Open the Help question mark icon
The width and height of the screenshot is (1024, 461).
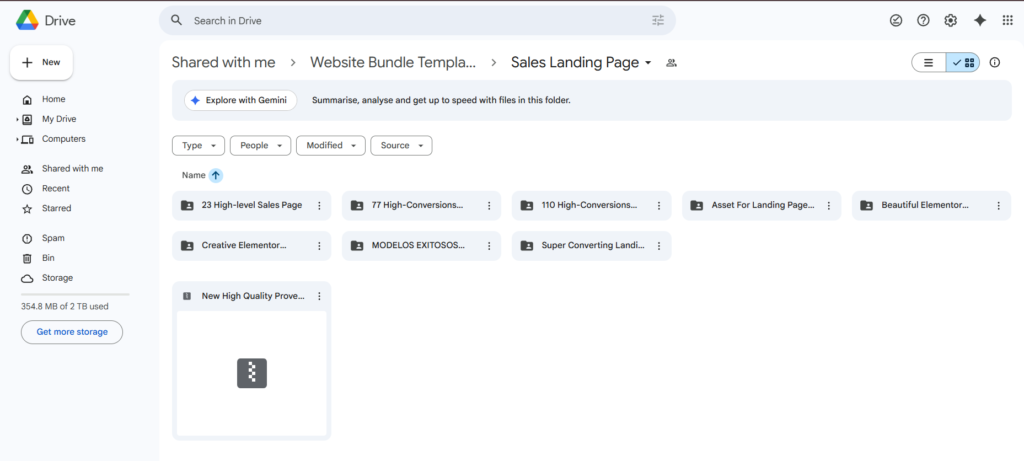(x=923, y=20)
